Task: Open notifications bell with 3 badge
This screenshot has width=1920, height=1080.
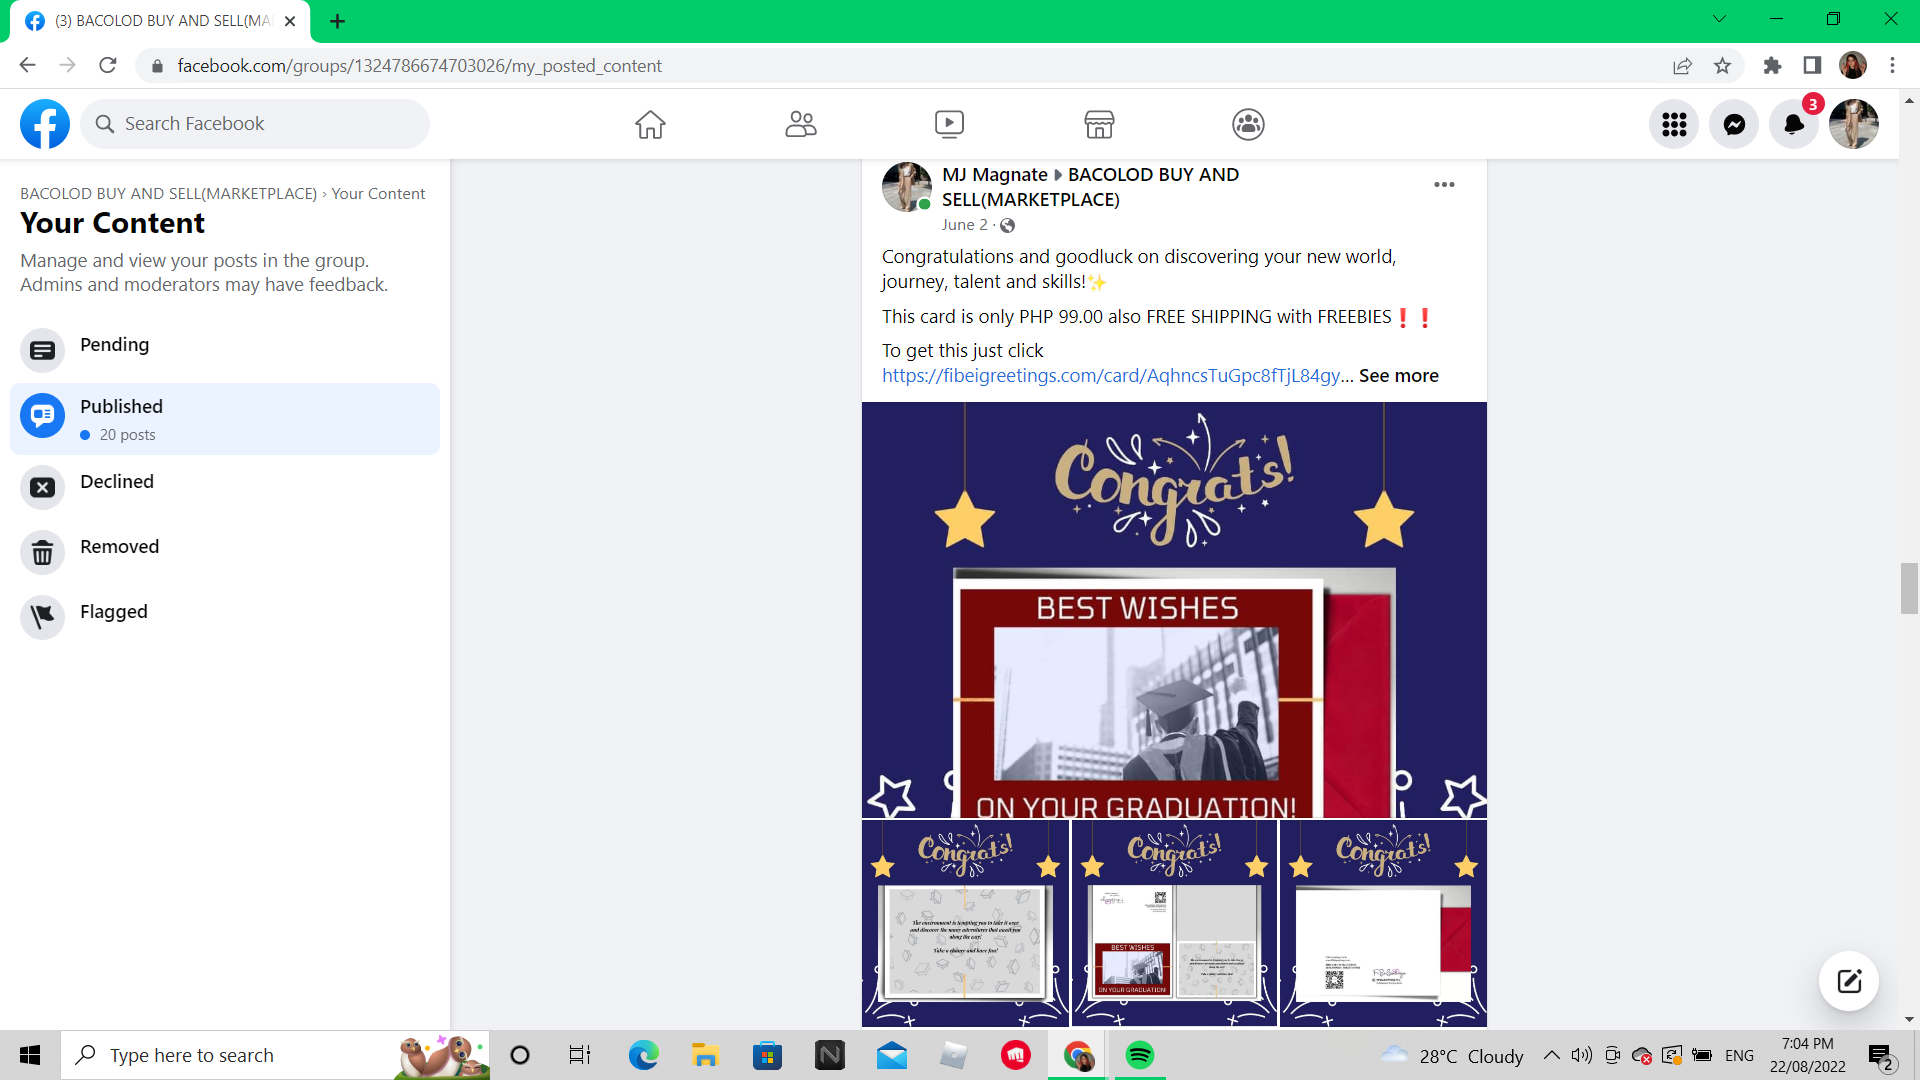Action: click(x=1794, y=124)
